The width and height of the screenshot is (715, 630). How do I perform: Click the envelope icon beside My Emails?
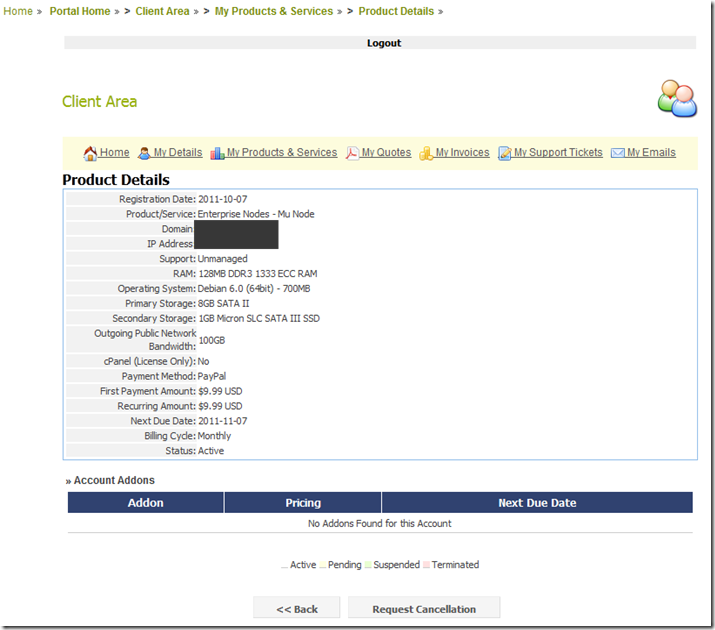coord(617,153)
